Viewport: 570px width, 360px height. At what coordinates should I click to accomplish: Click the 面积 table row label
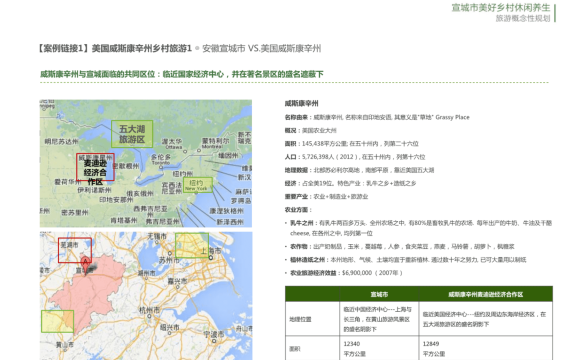click(x=295, y=349)
